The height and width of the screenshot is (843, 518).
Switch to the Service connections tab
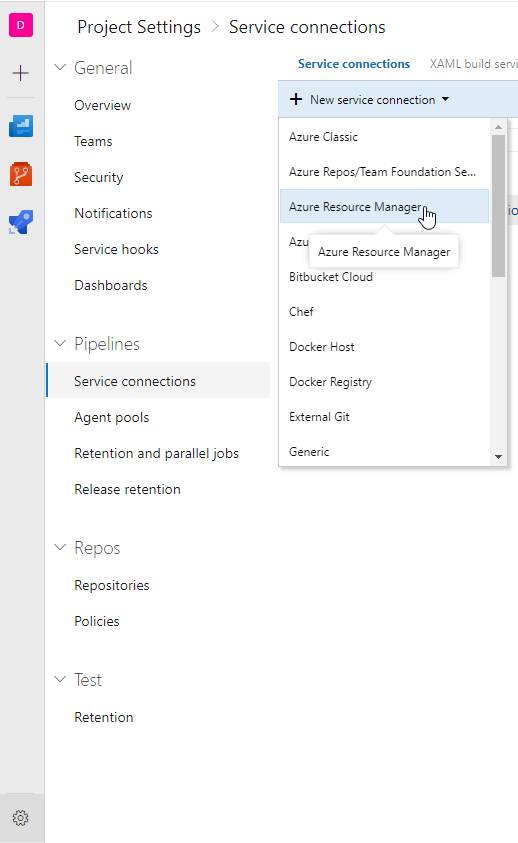click(354, 64)
